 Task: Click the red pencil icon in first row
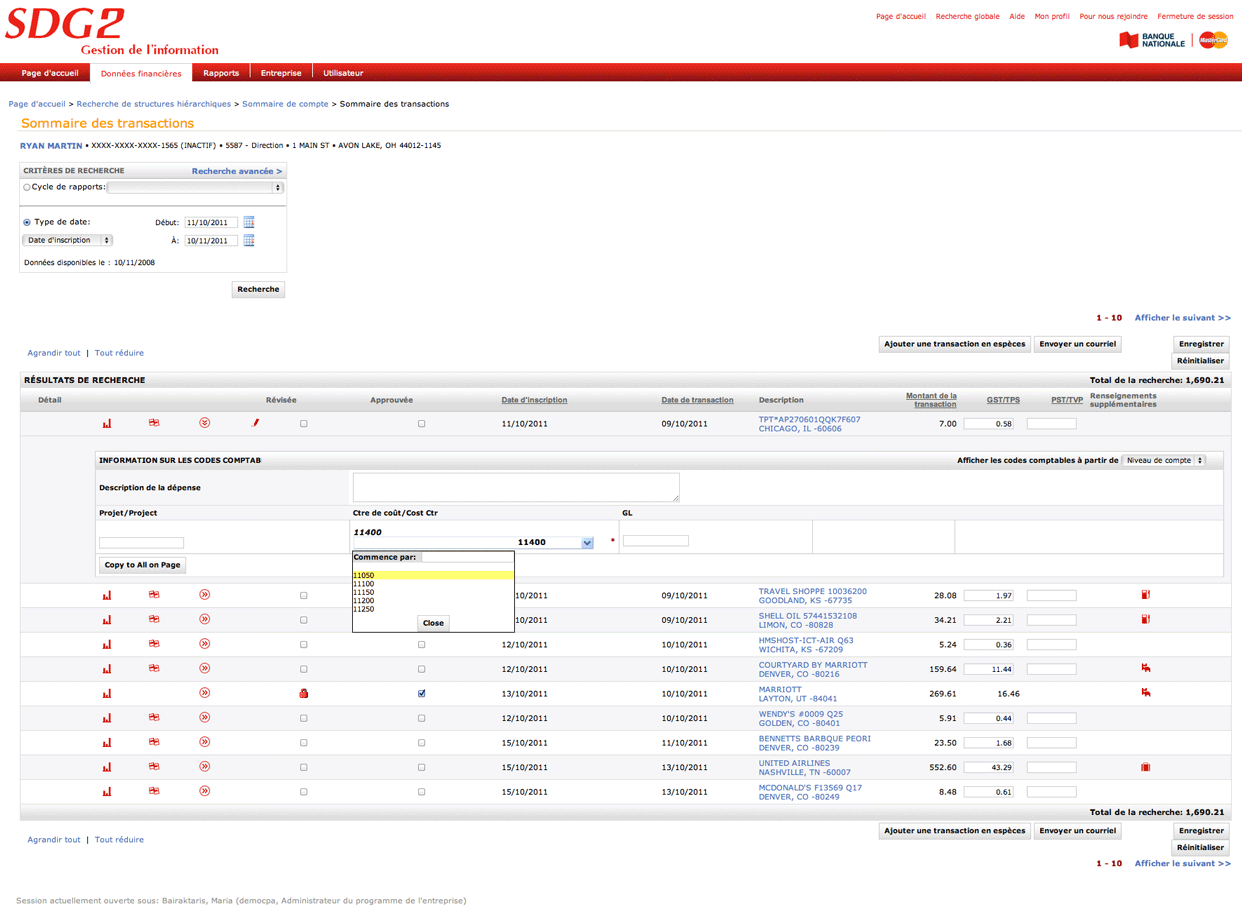click(x=255, y=423)
